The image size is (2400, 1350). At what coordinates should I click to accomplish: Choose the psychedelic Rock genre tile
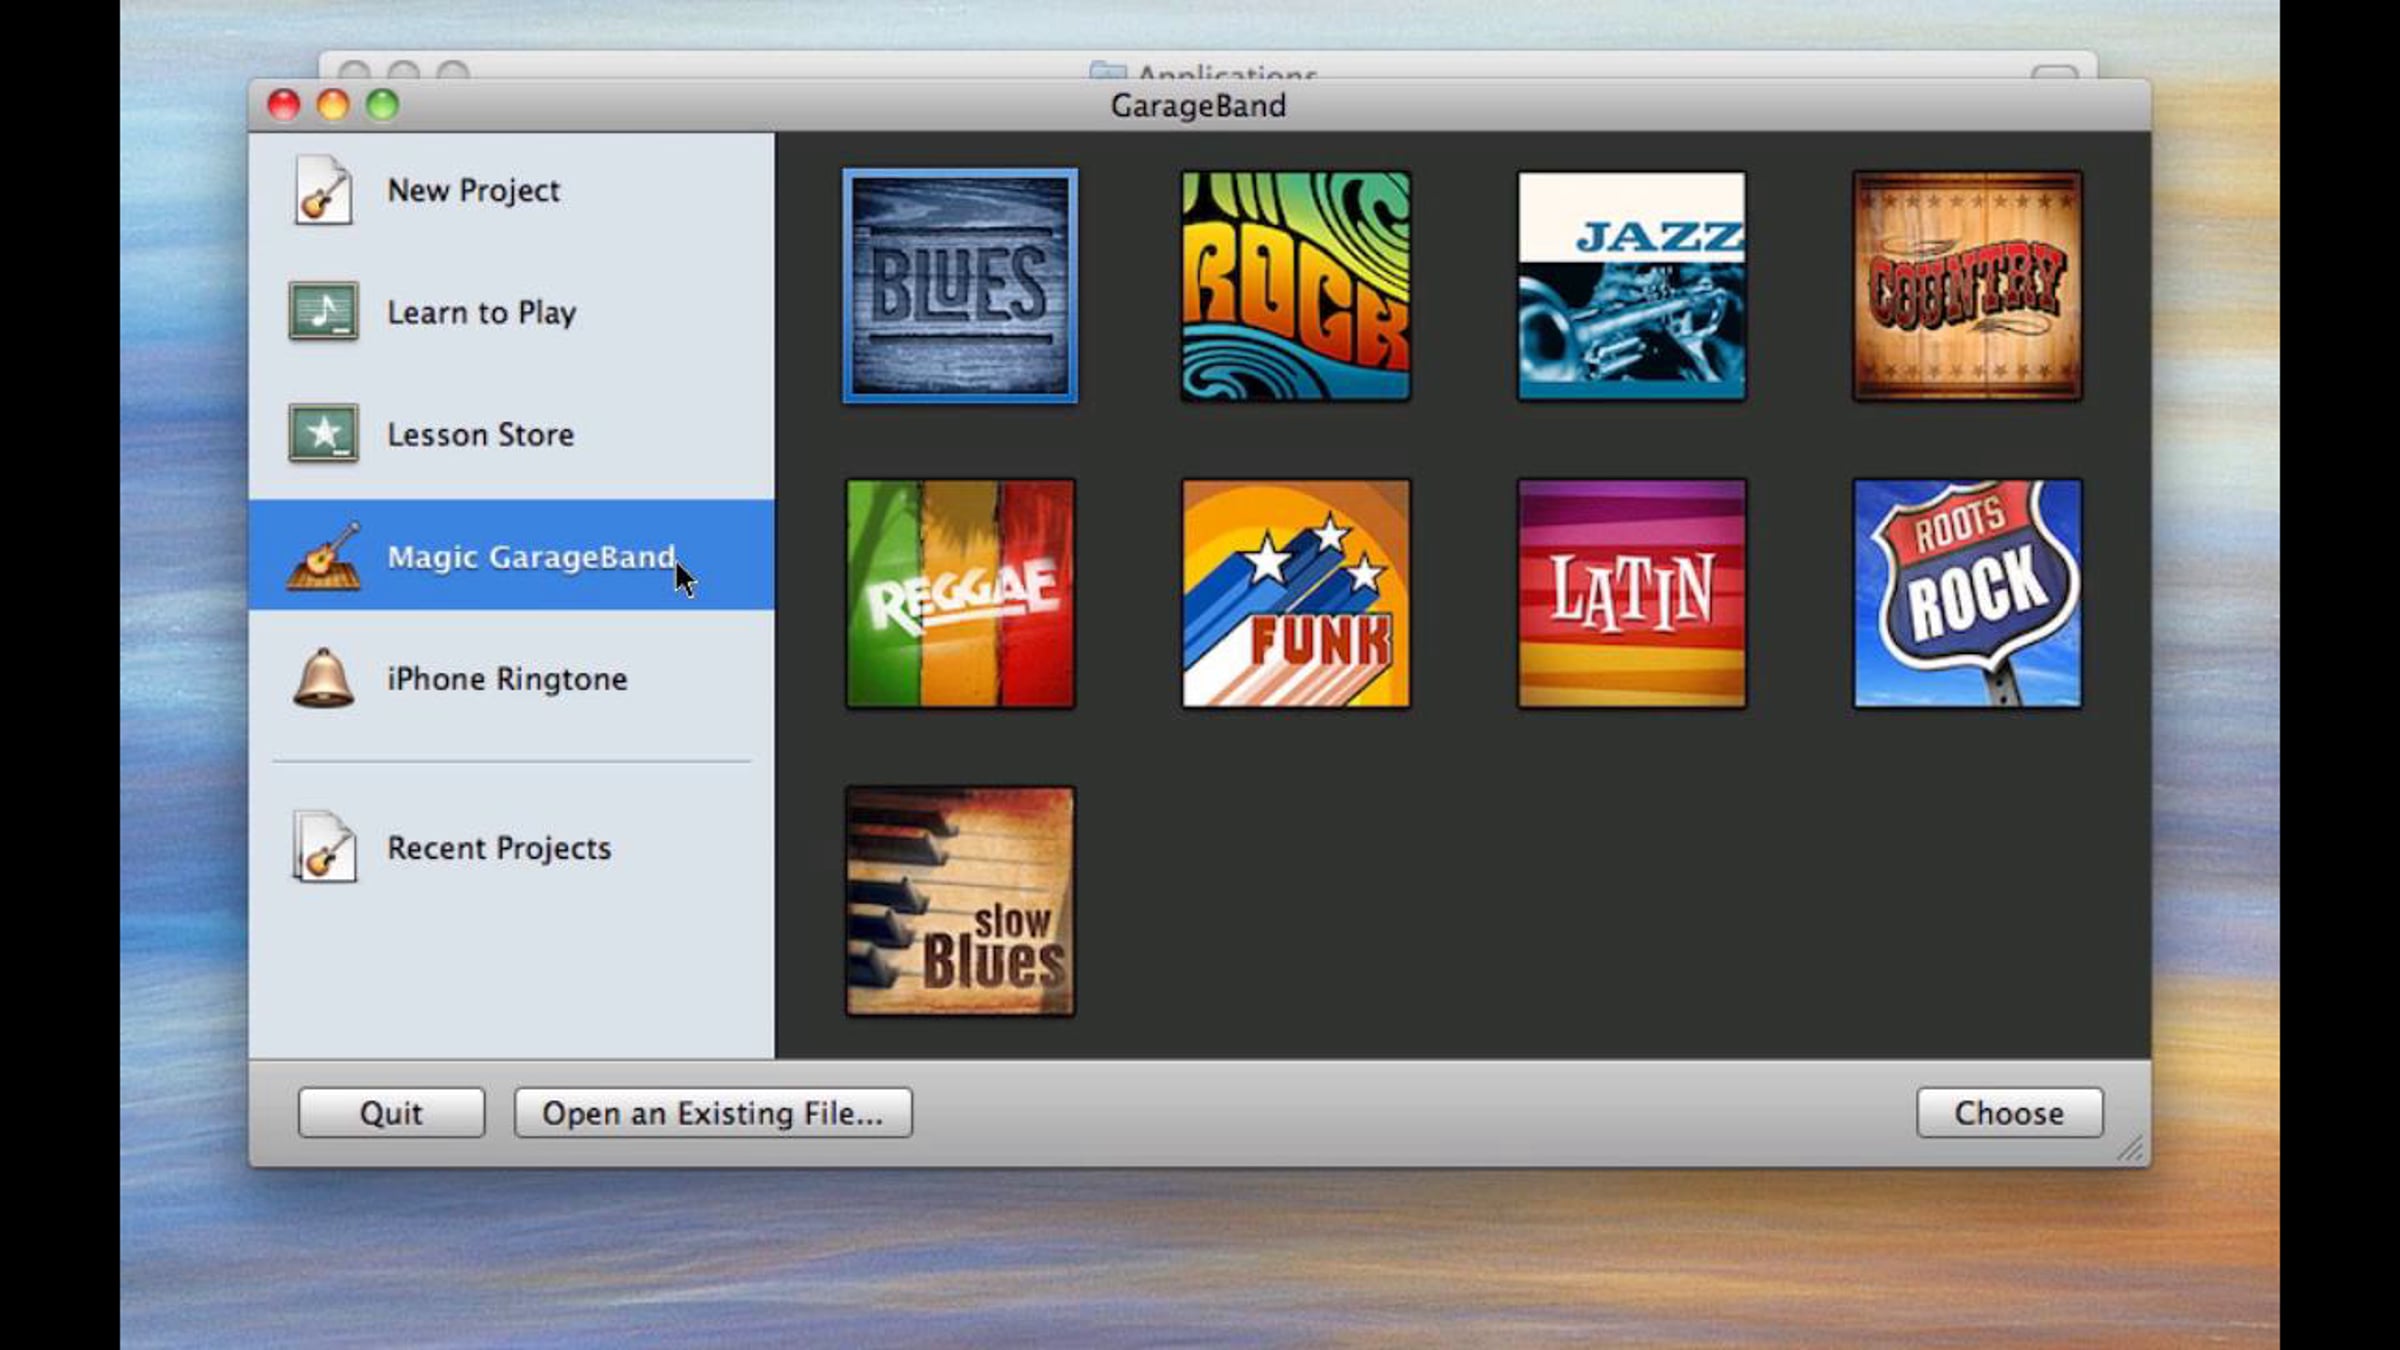coord(1296,286)
